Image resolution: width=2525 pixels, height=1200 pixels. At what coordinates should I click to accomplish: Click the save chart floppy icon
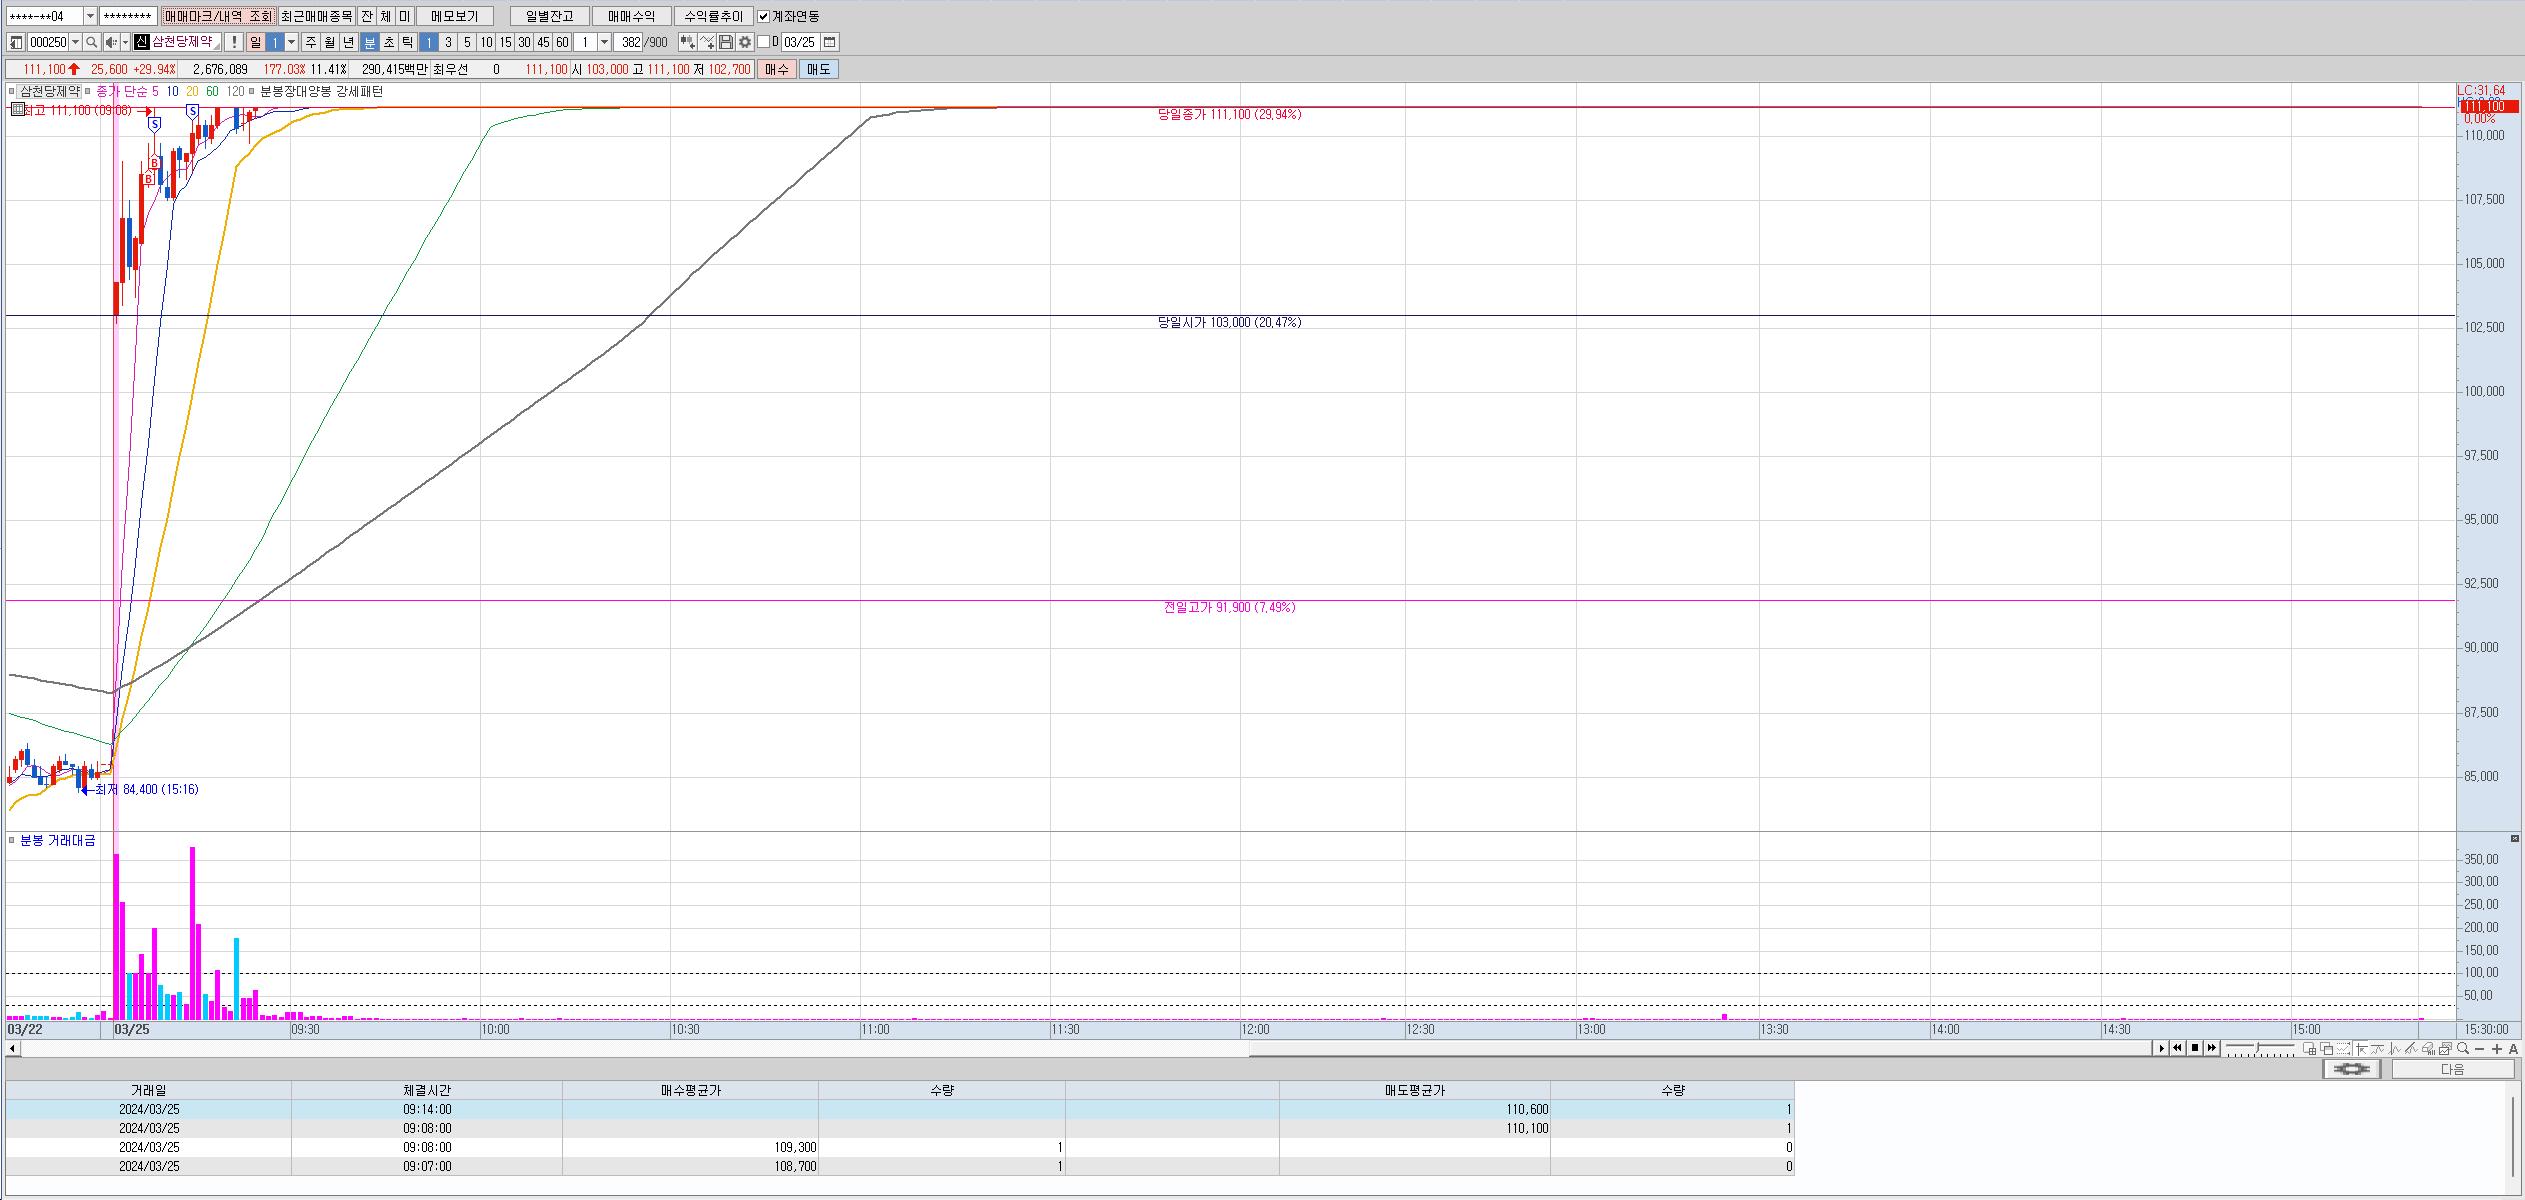pyautogui.click(x=727, y=42)
